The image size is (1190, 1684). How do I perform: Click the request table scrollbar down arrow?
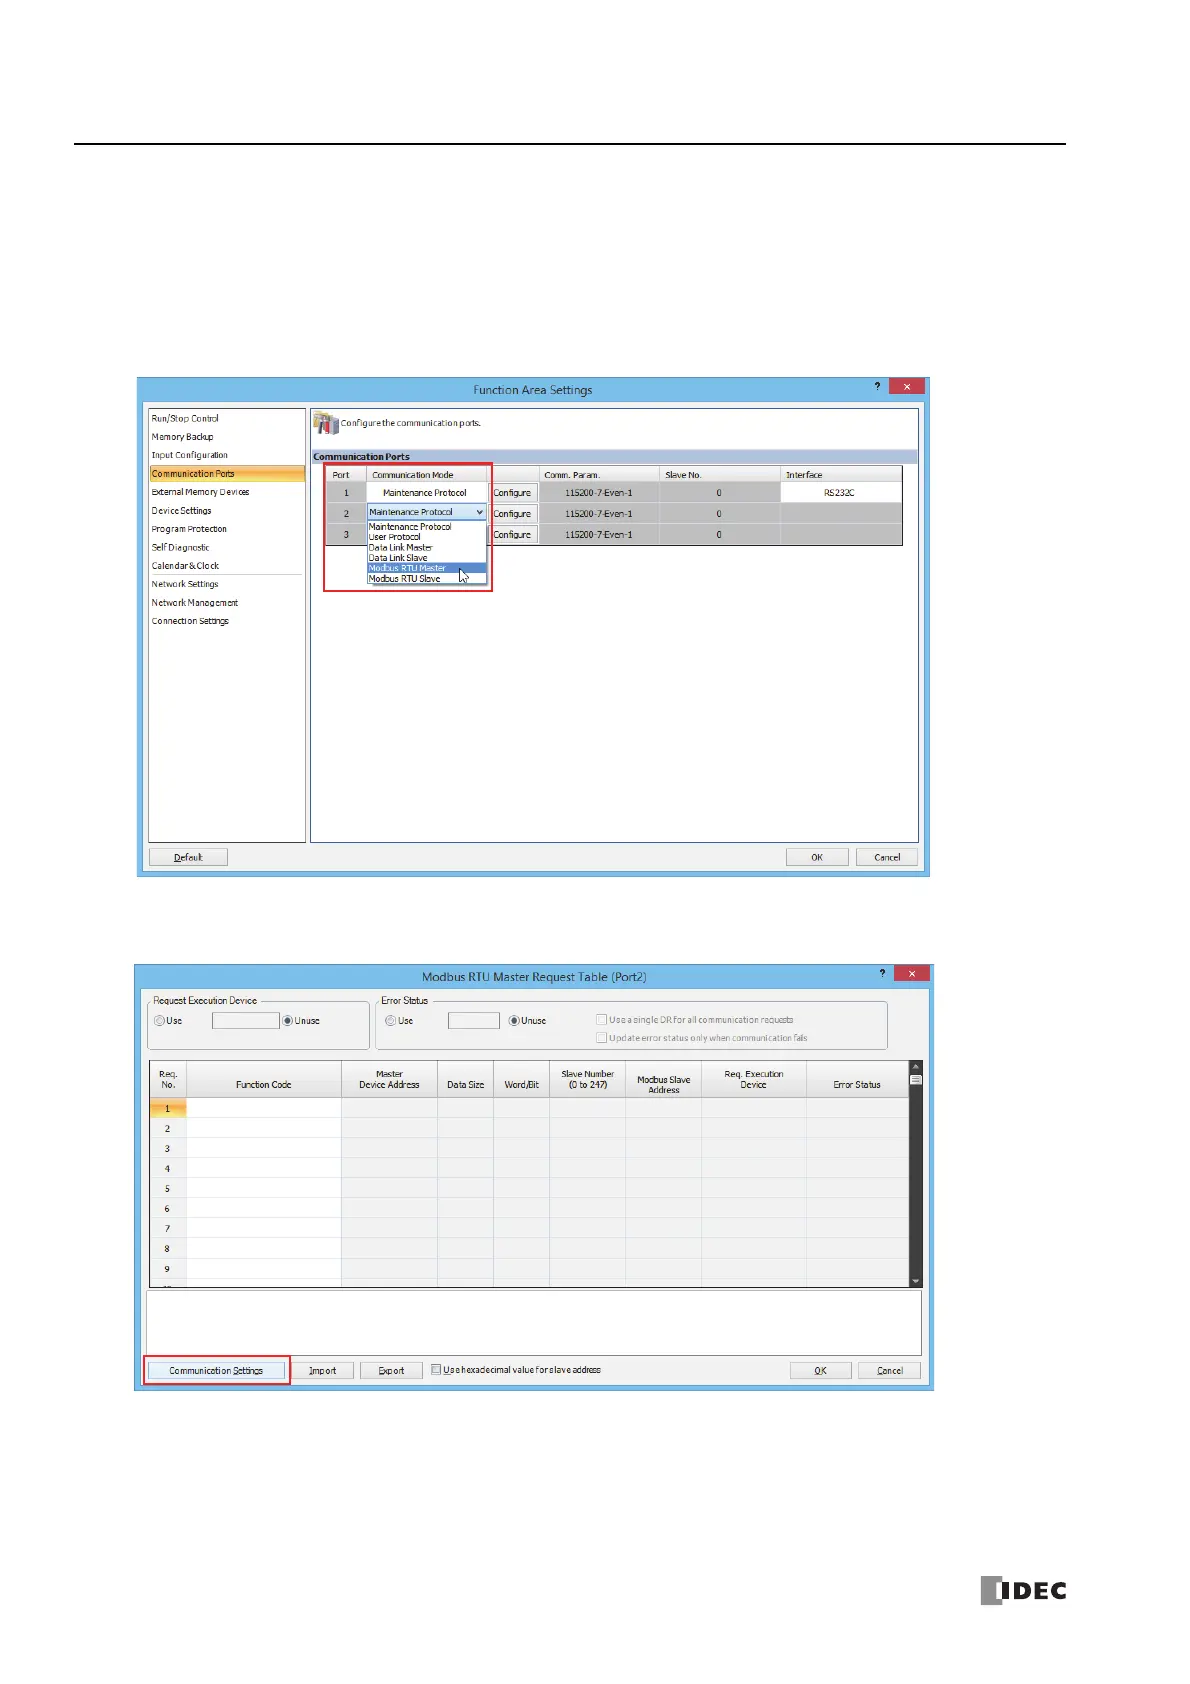coord(915,1281)
